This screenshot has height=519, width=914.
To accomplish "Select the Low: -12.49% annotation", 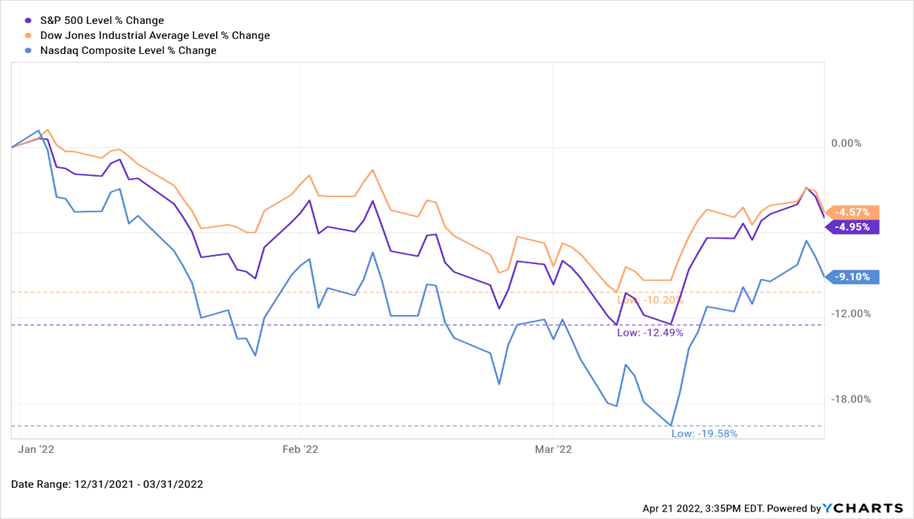I will [650, 332].
